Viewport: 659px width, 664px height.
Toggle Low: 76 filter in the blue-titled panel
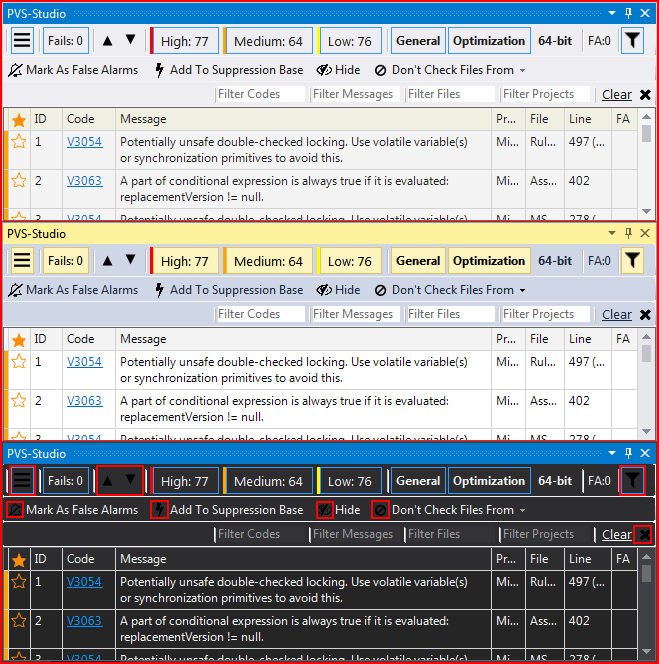tap(348, 41)
